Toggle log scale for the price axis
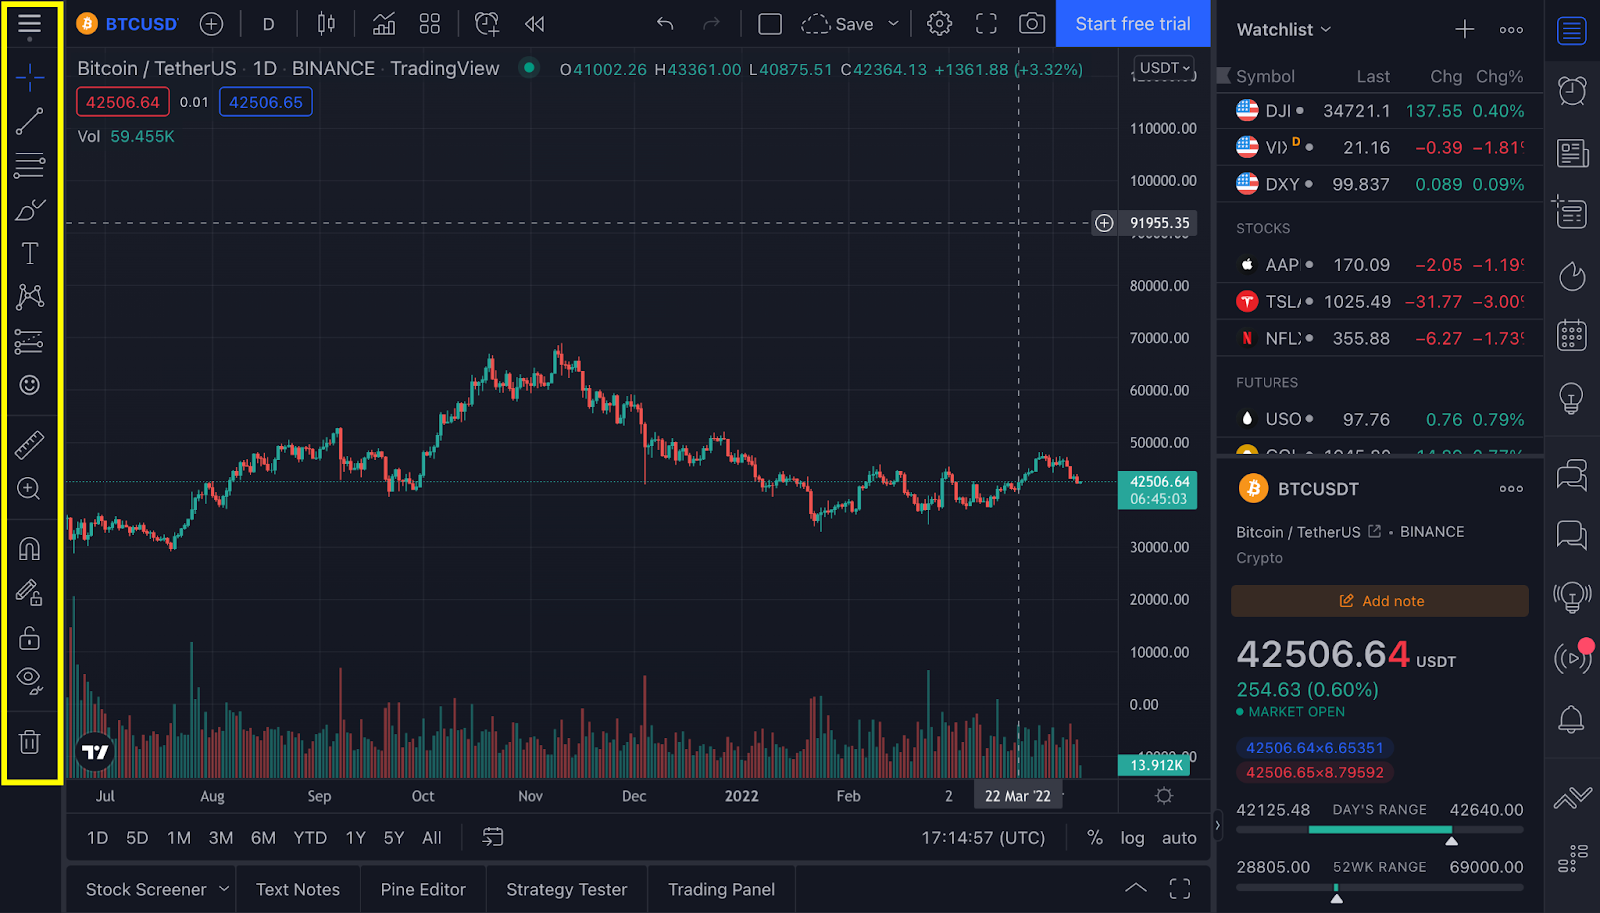 (1132, 837)
